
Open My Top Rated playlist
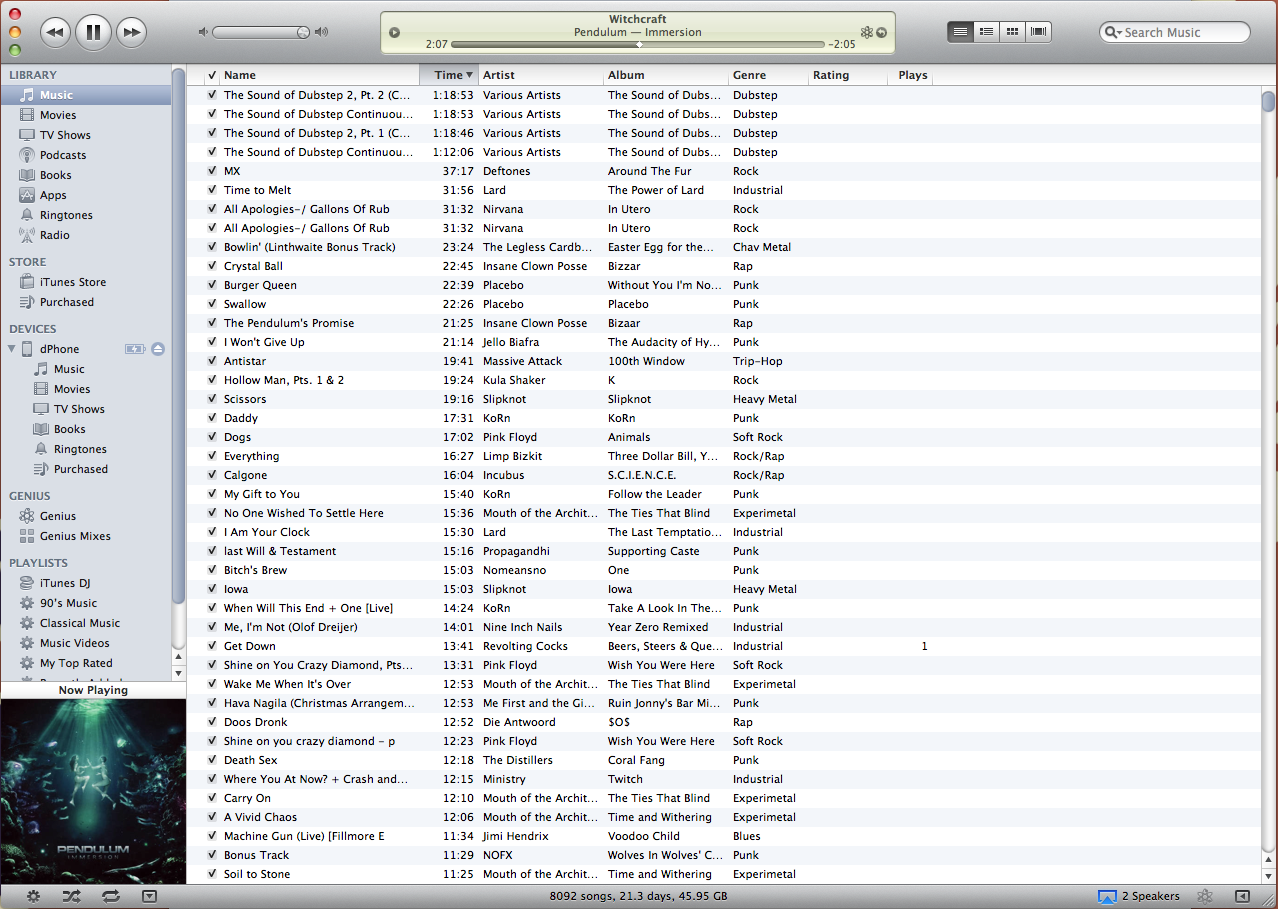[86, 663]
